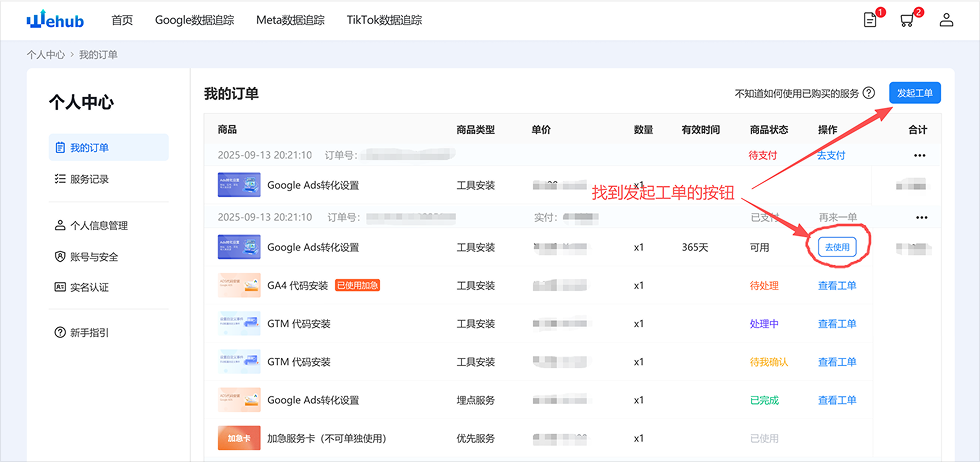Click the help question mark icon
Screen dimensions: 980x463
pos(869,93)
